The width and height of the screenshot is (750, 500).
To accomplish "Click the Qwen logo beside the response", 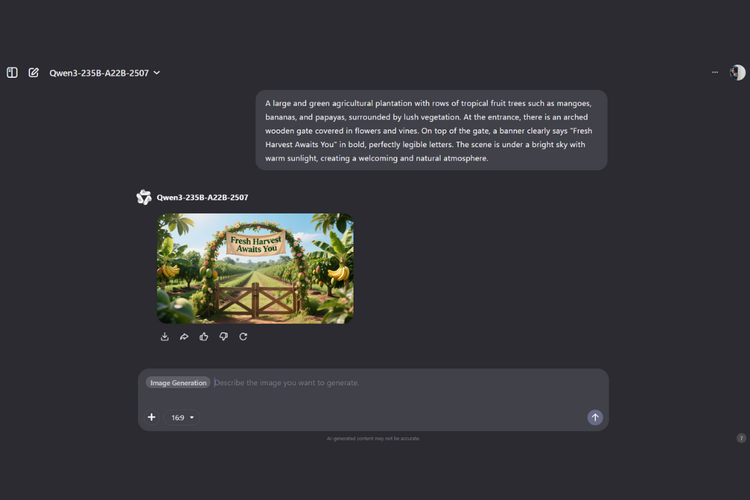I will click(143, 197).
